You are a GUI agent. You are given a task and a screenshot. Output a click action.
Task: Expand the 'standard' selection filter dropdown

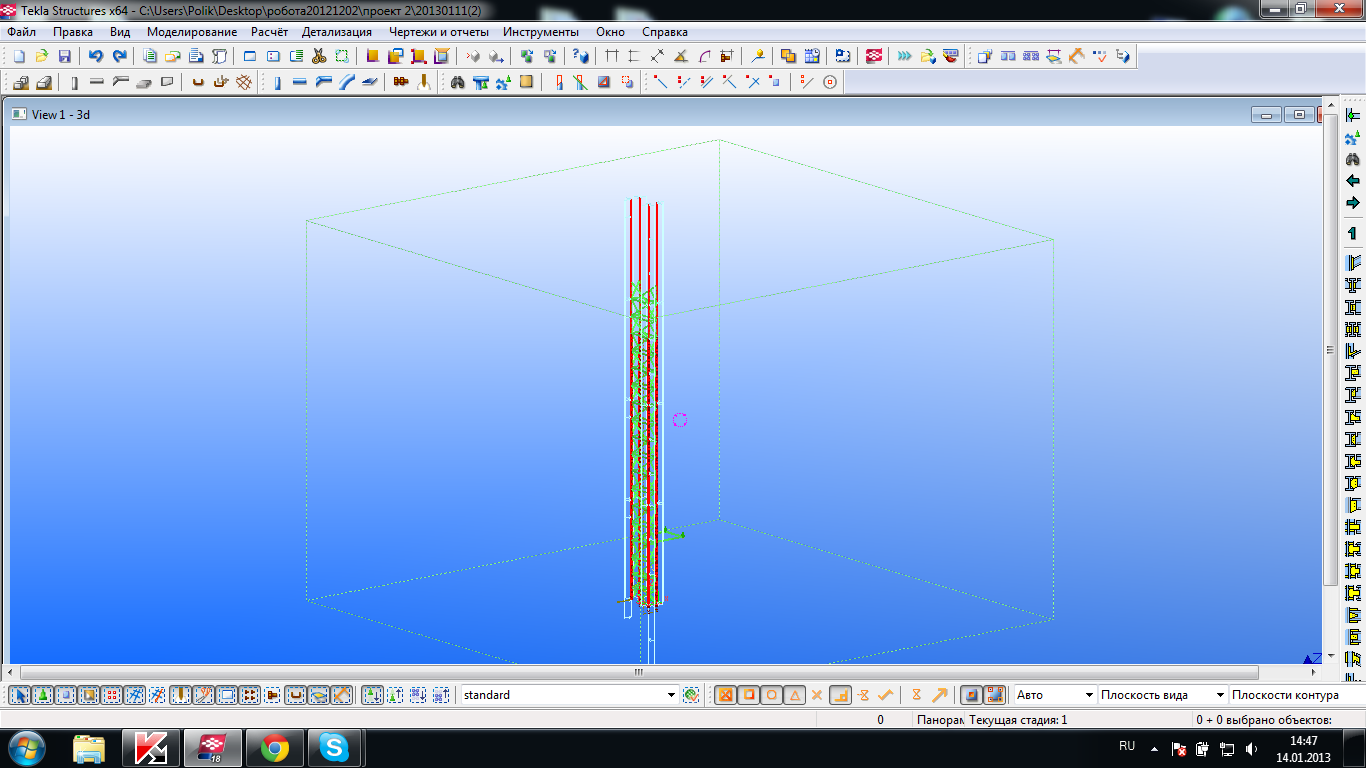point(671,695)
